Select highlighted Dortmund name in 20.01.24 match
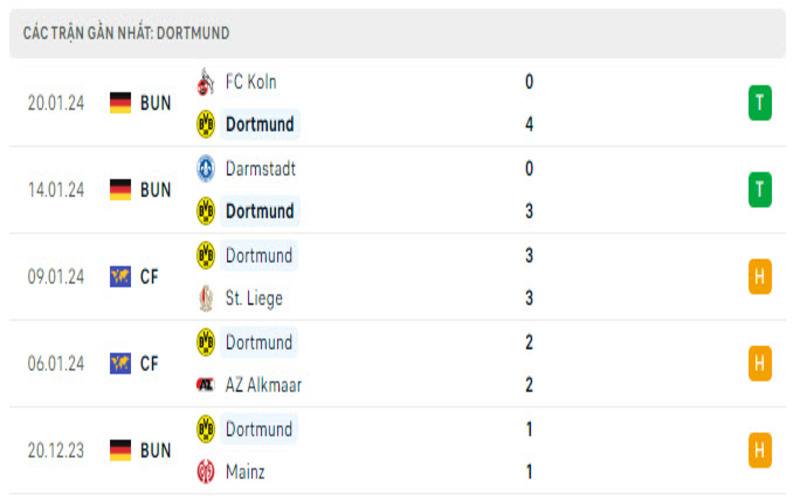Image resolution: width=800 pixels, height=500 pixels. pyautogui.click(x=260, y=125)
